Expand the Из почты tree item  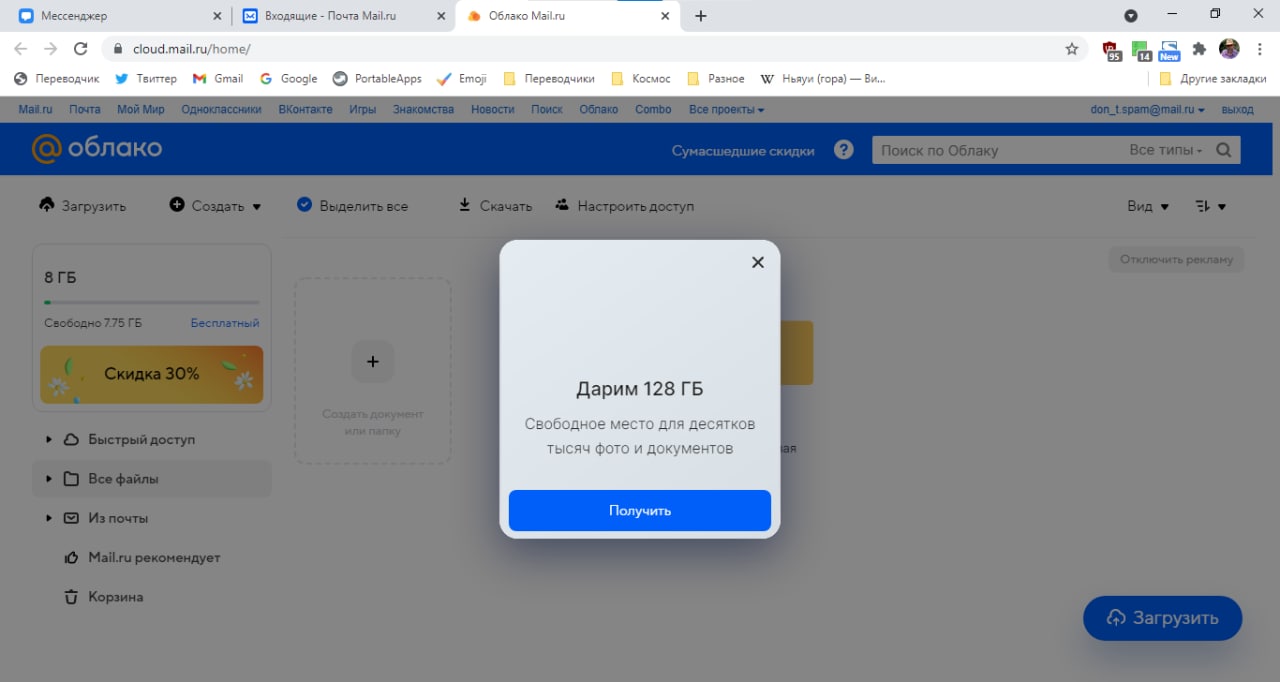(48, 518)
